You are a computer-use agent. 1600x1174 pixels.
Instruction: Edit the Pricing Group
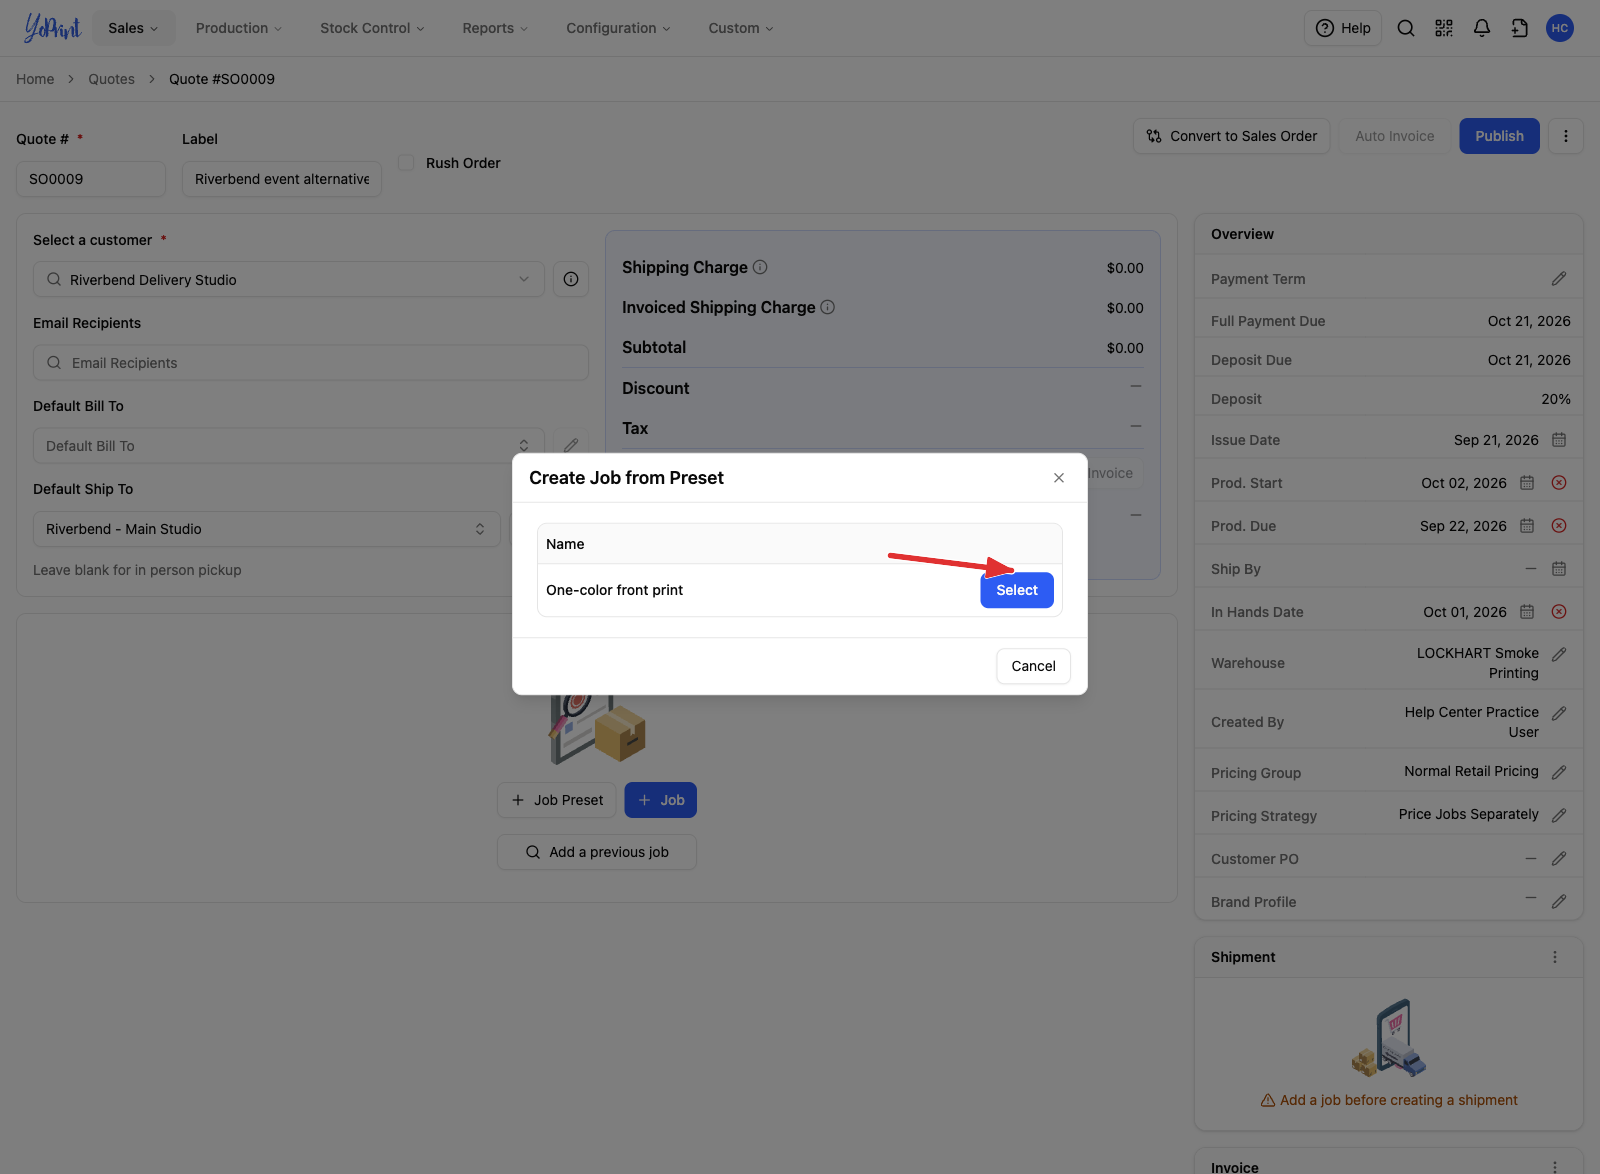tap(1559, 772)
